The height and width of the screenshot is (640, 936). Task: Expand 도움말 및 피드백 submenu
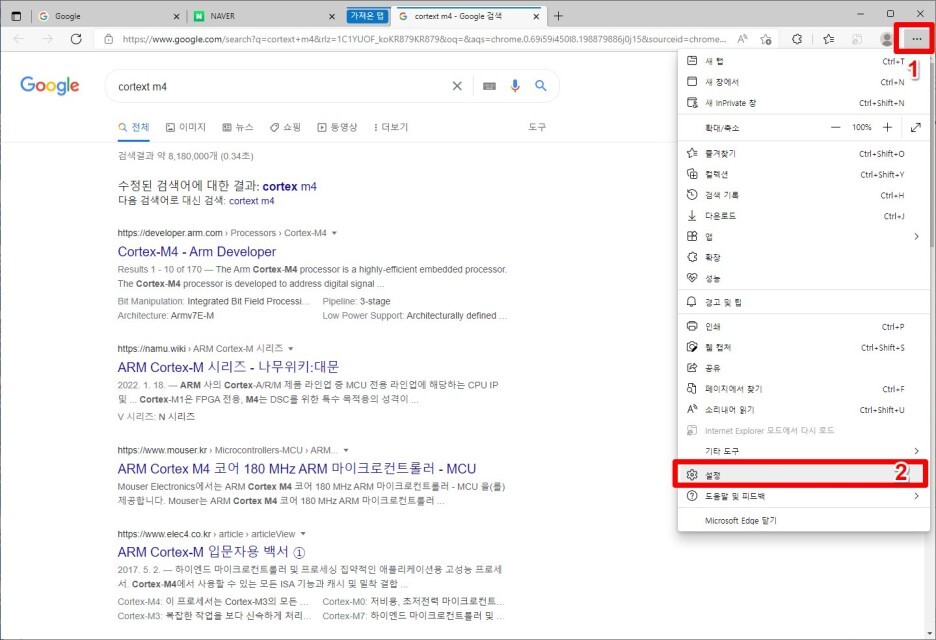tap(803, 496)
